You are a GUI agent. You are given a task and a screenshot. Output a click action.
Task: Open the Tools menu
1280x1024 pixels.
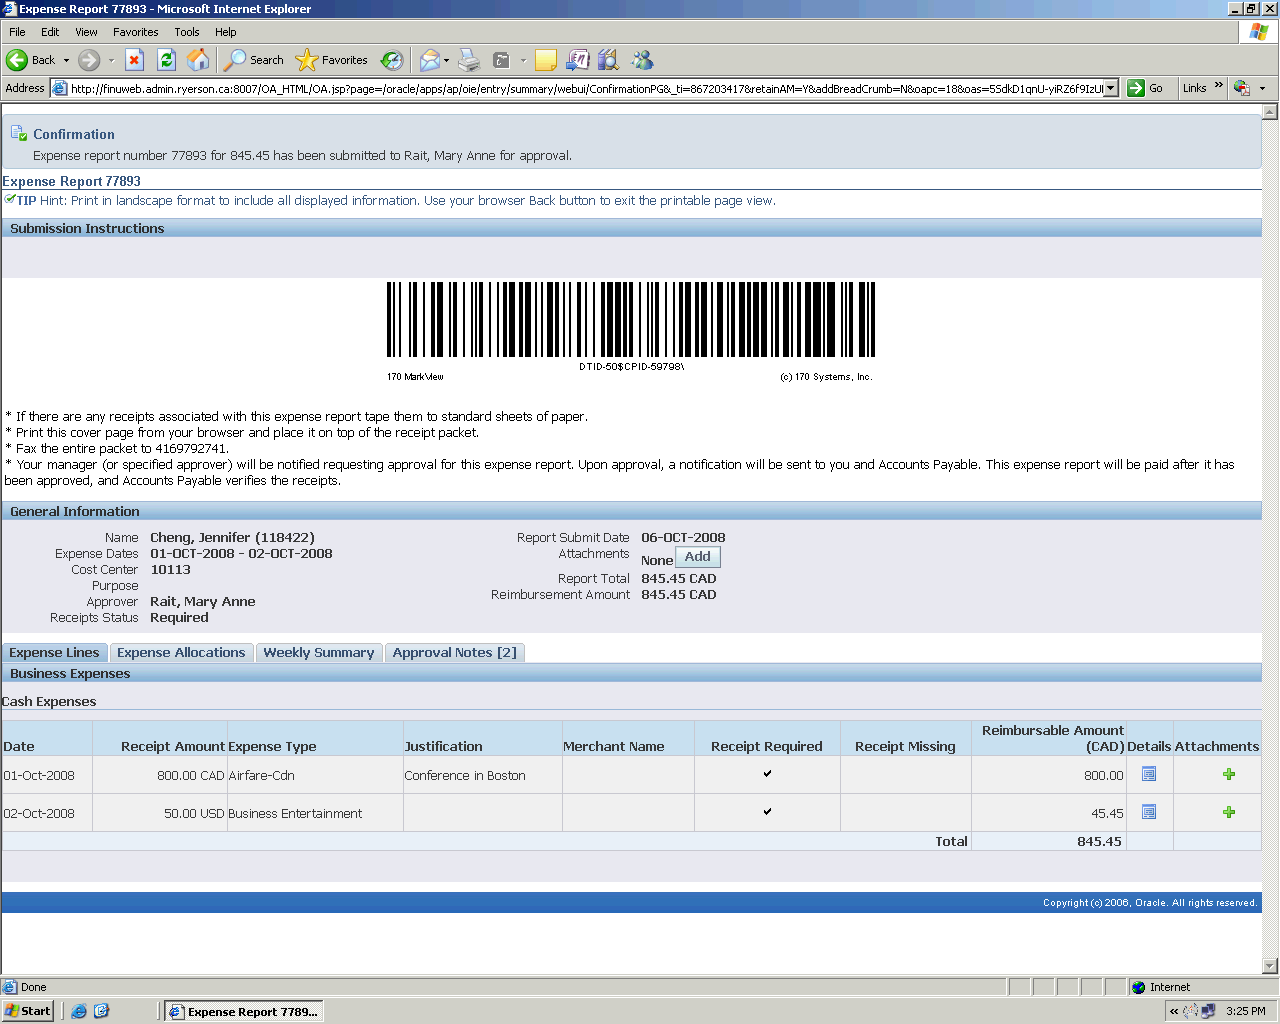coord(186,32)
